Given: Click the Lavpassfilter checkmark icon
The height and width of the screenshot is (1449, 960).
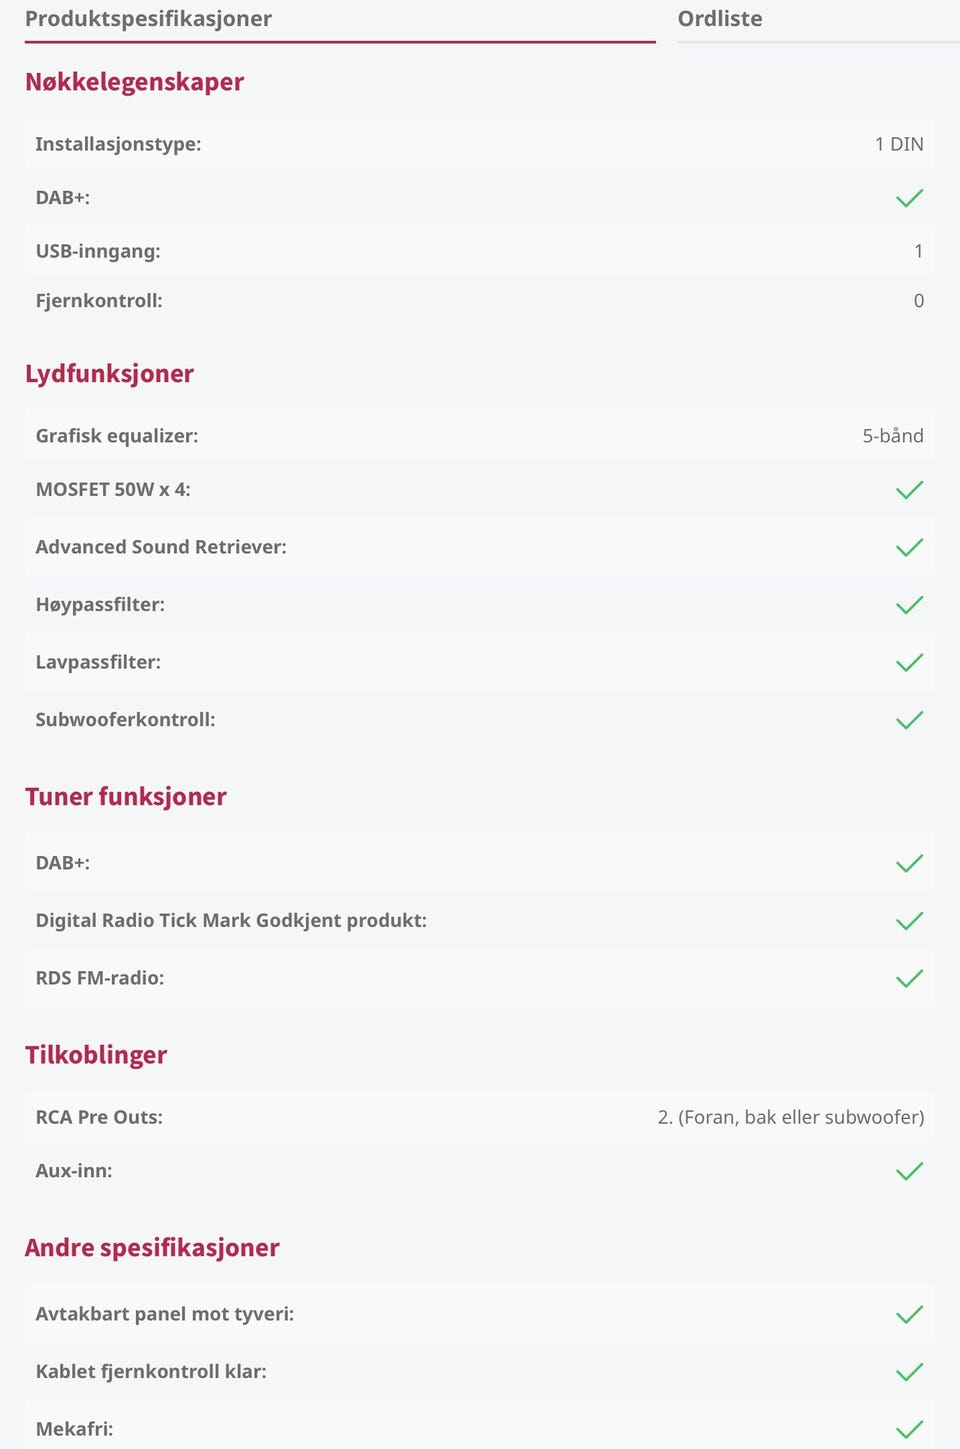Looking at the screenshot, I should tap(909, 662).
